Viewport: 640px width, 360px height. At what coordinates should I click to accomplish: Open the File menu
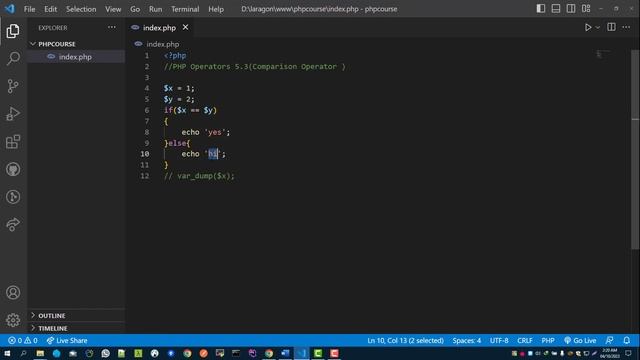(x=29, y=9)
